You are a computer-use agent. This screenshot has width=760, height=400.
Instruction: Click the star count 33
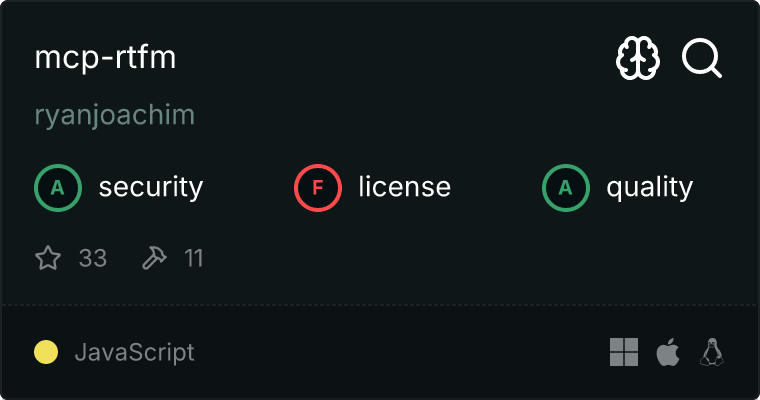(x=93, y=259)
